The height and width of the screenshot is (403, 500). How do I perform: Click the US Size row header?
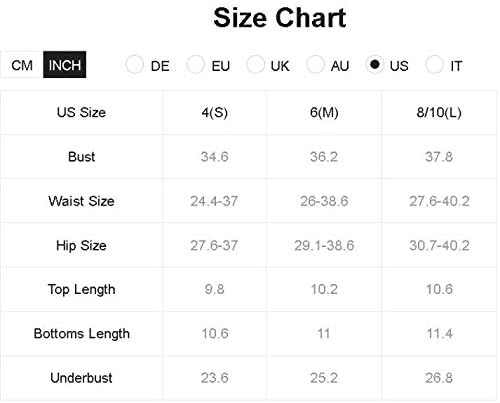coord(81,112)
